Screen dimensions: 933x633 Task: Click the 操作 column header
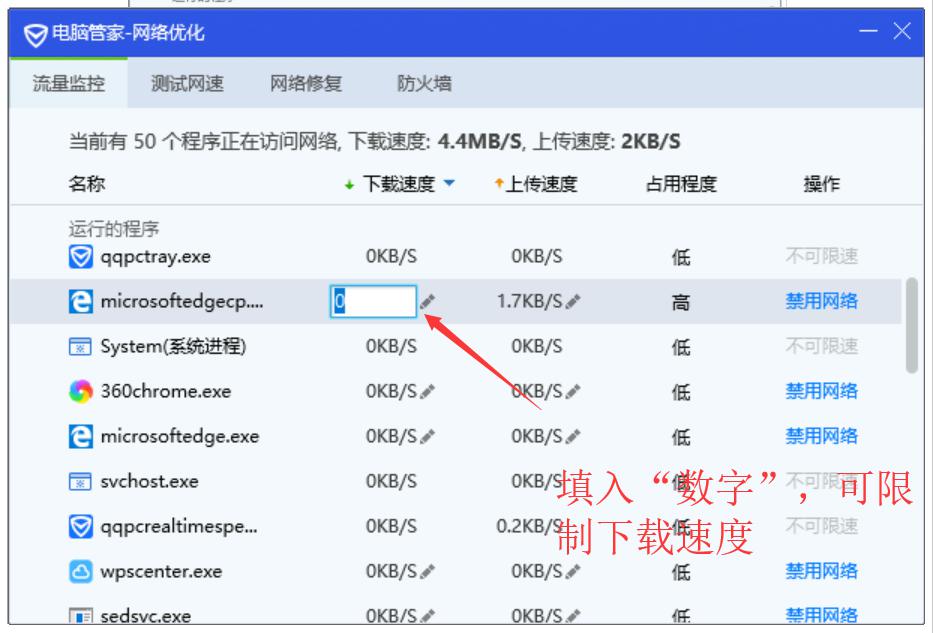pyautogui.click(x=822, y=184)
